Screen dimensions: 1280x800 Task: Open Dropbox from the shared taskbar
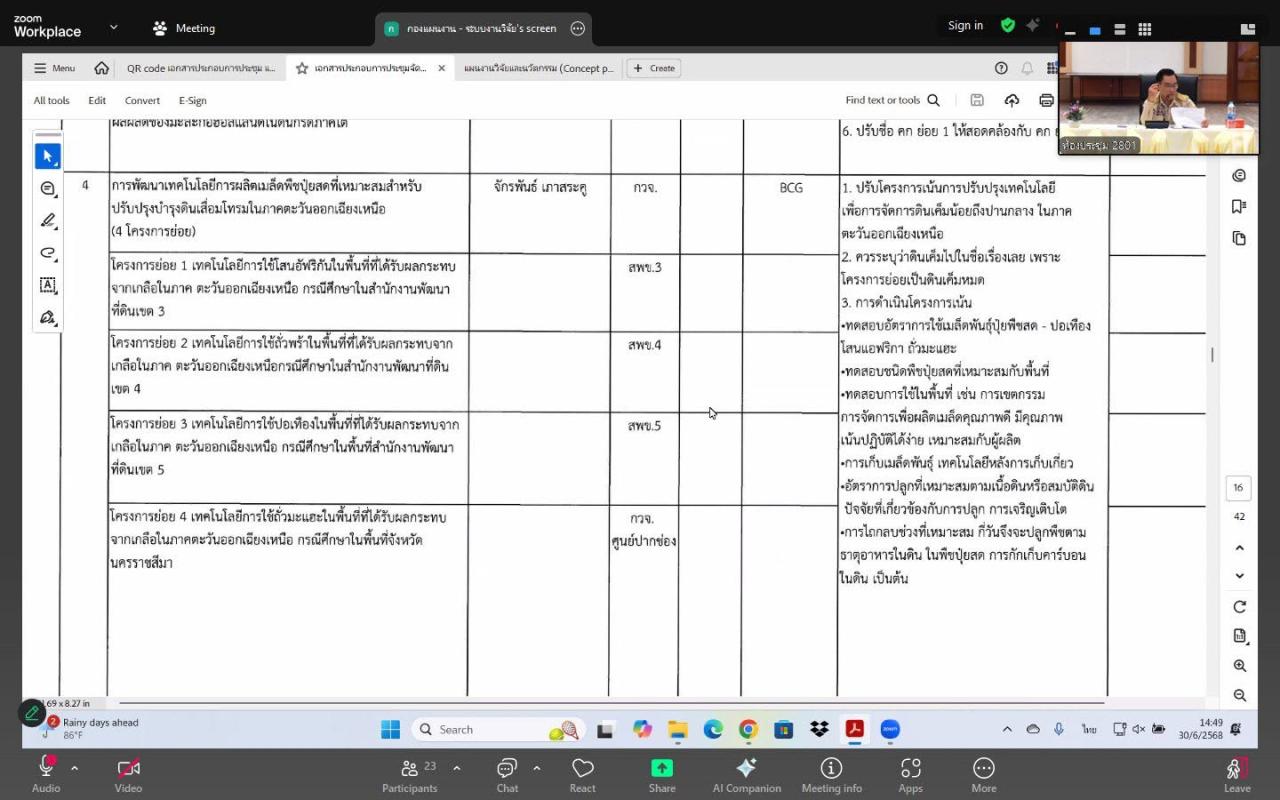[x=819, y=729]
